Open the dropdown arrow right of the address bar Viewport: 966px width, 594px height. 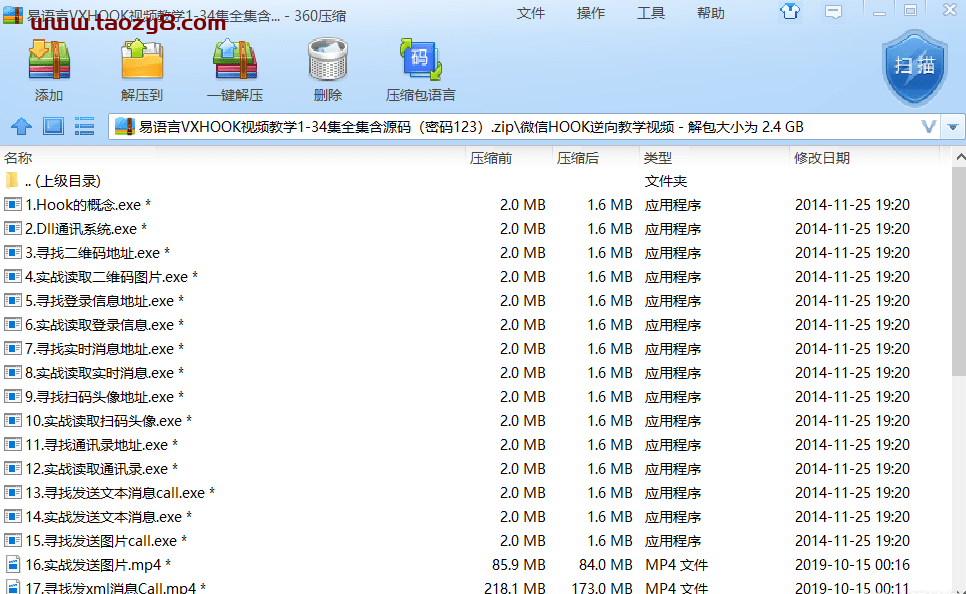[x=953, y=127]
